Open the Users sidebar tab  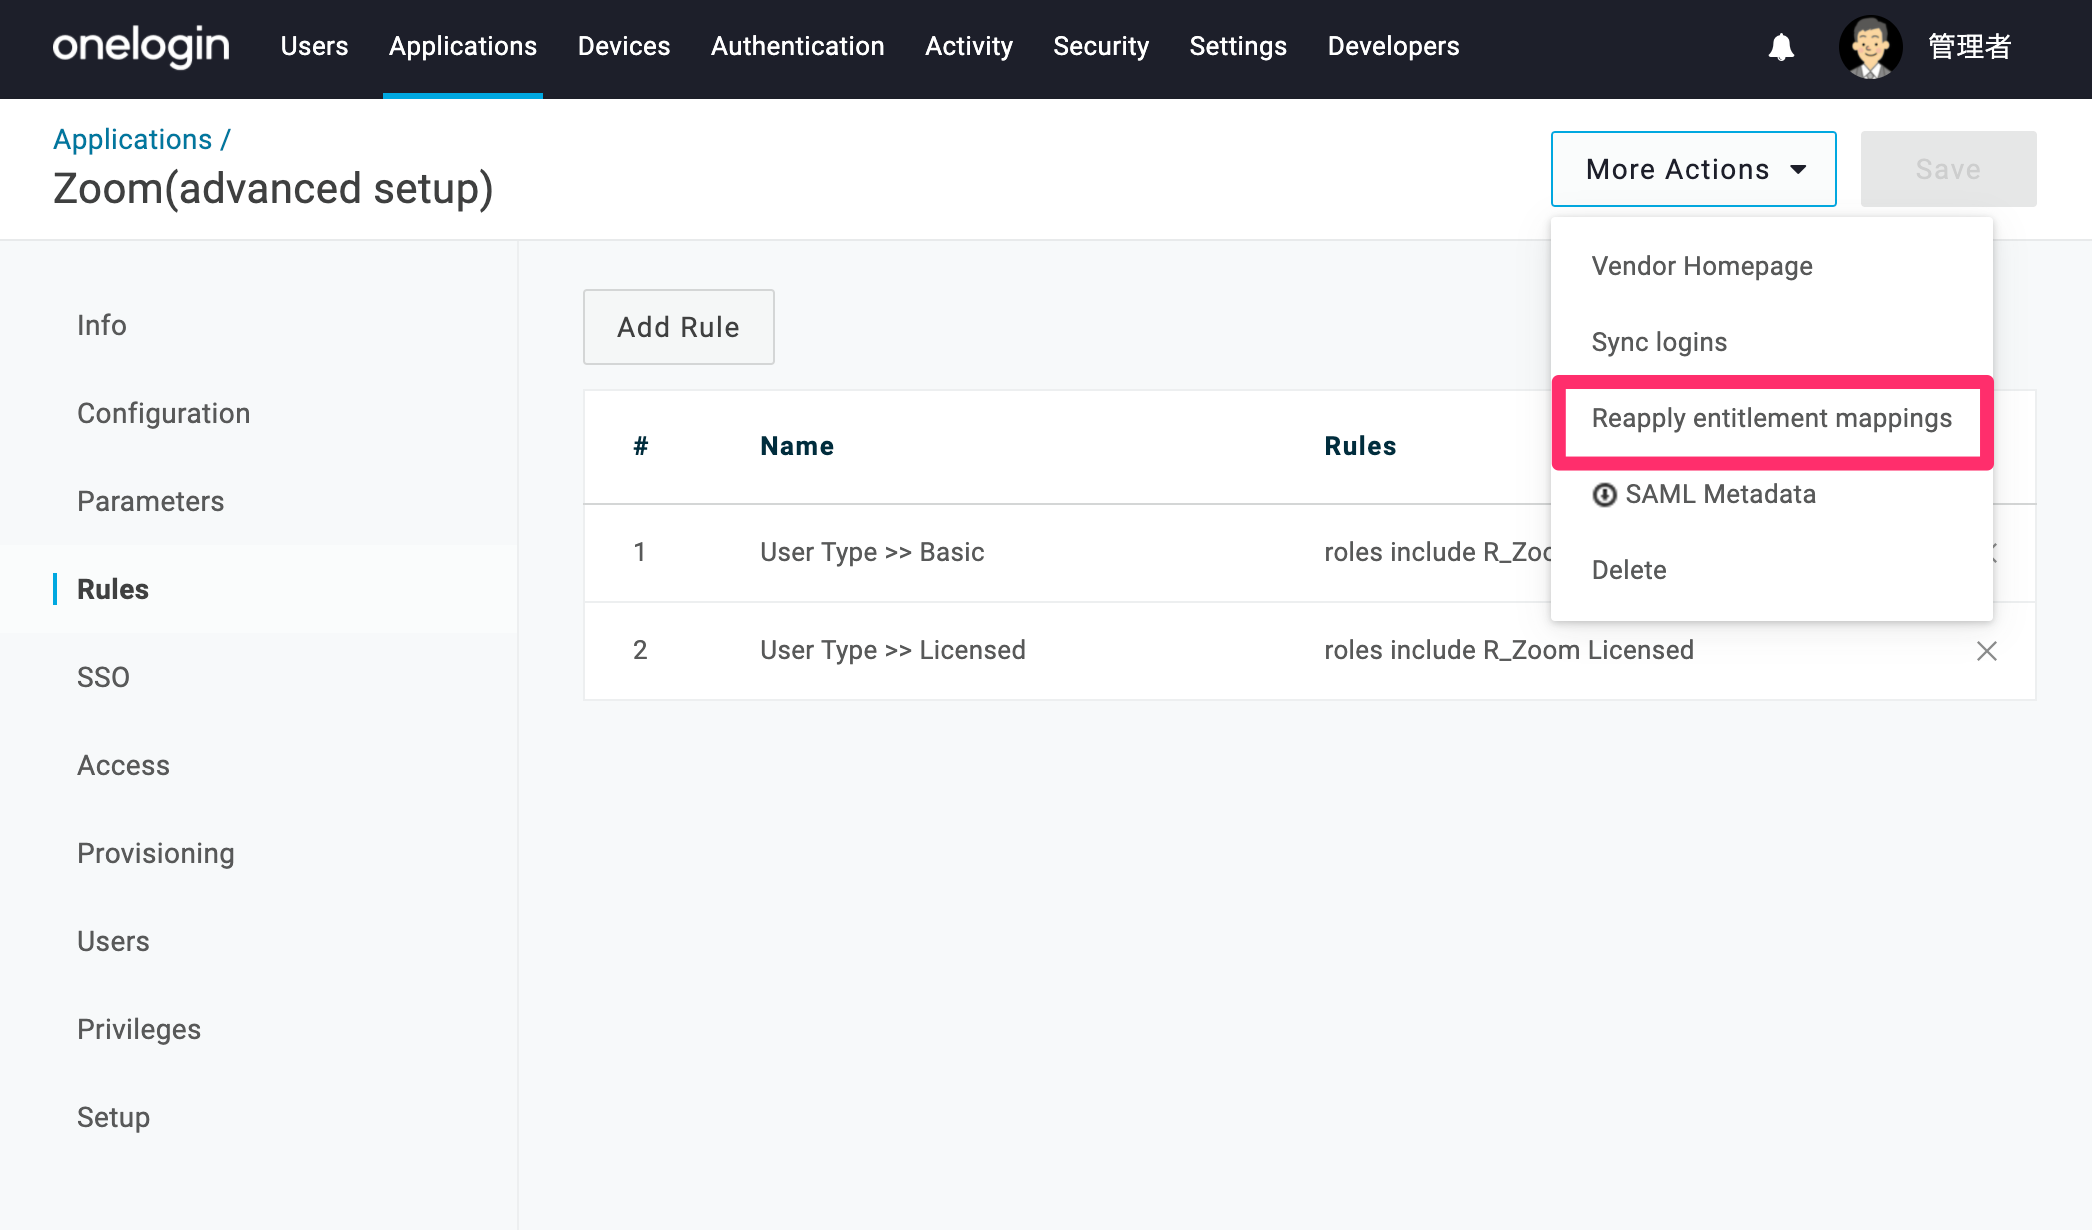pyautogui.click(x=114, y=941)
